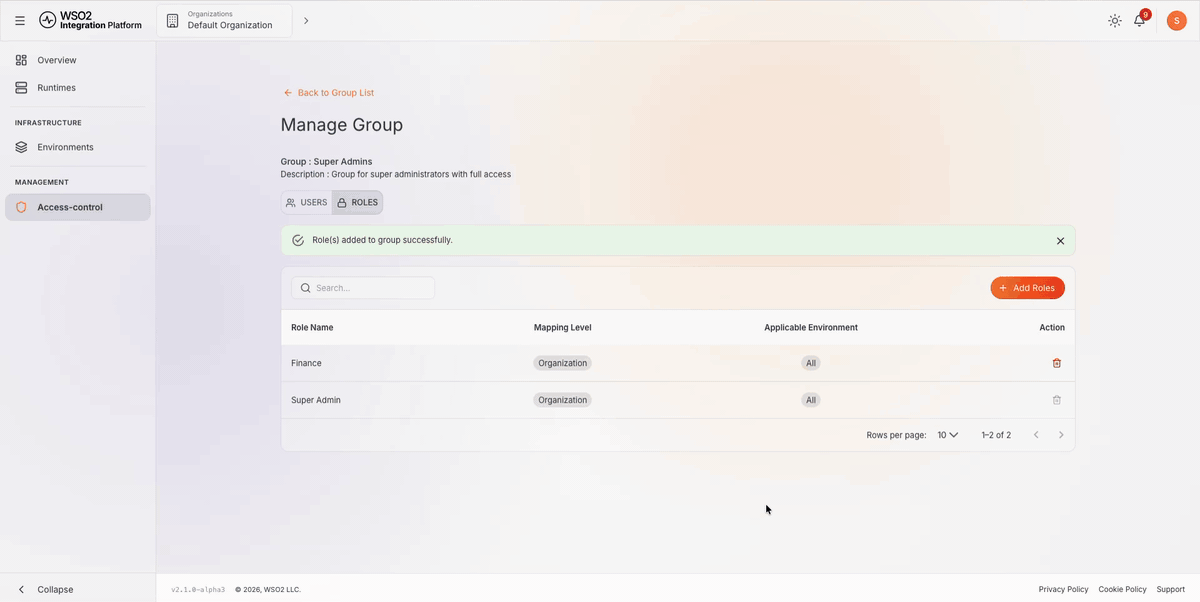Open the user avatar menu
Screen dimensions: 1200x602
pos(1177,20)
